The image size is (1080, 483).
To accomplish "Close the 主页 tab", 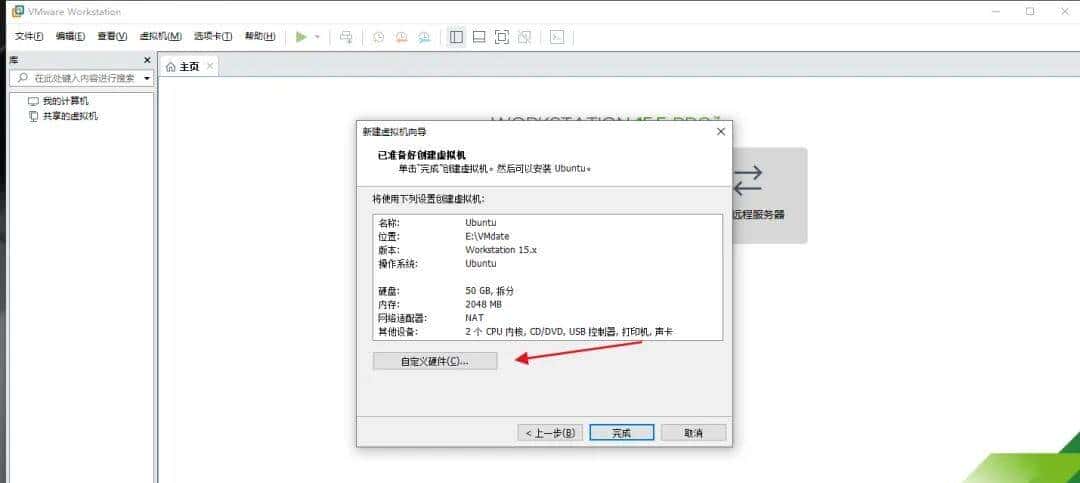I will [210, 66].
